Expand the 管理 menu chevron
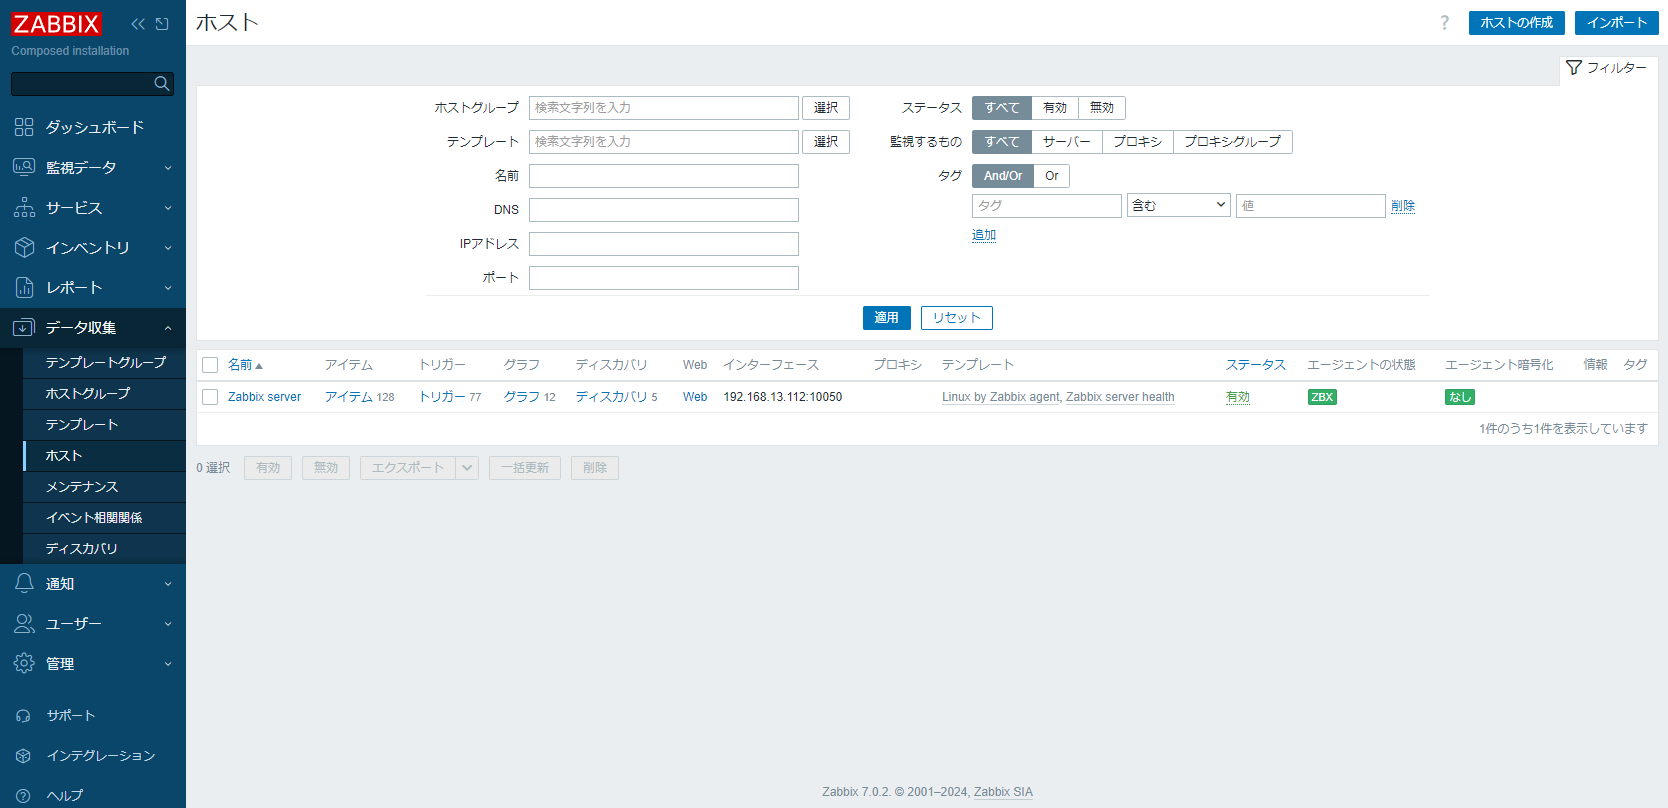The height and width of the screenshot is (808, 1668). coord(168,664)
